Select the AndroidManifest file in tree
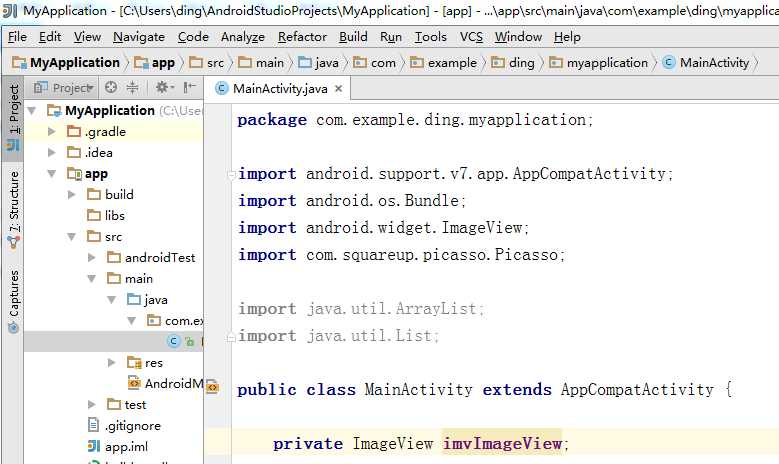Screen dimensions: 779x464 point(165,384)
